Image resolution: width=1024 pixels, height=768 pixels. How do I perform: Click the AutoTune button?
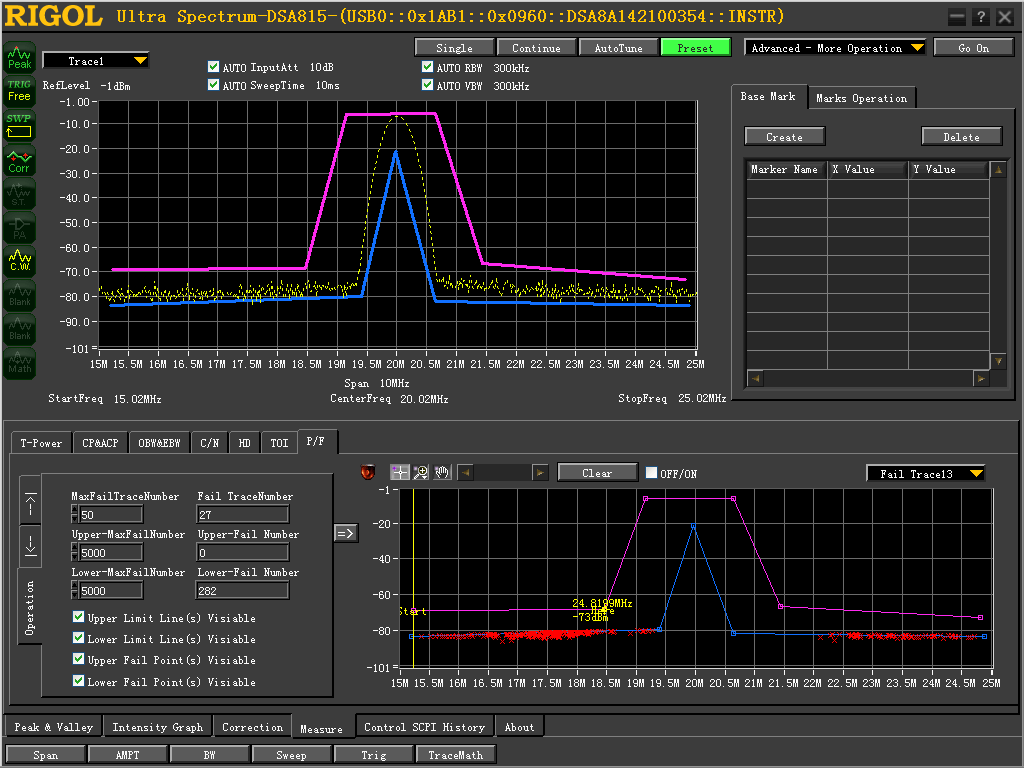click(618, 48)
